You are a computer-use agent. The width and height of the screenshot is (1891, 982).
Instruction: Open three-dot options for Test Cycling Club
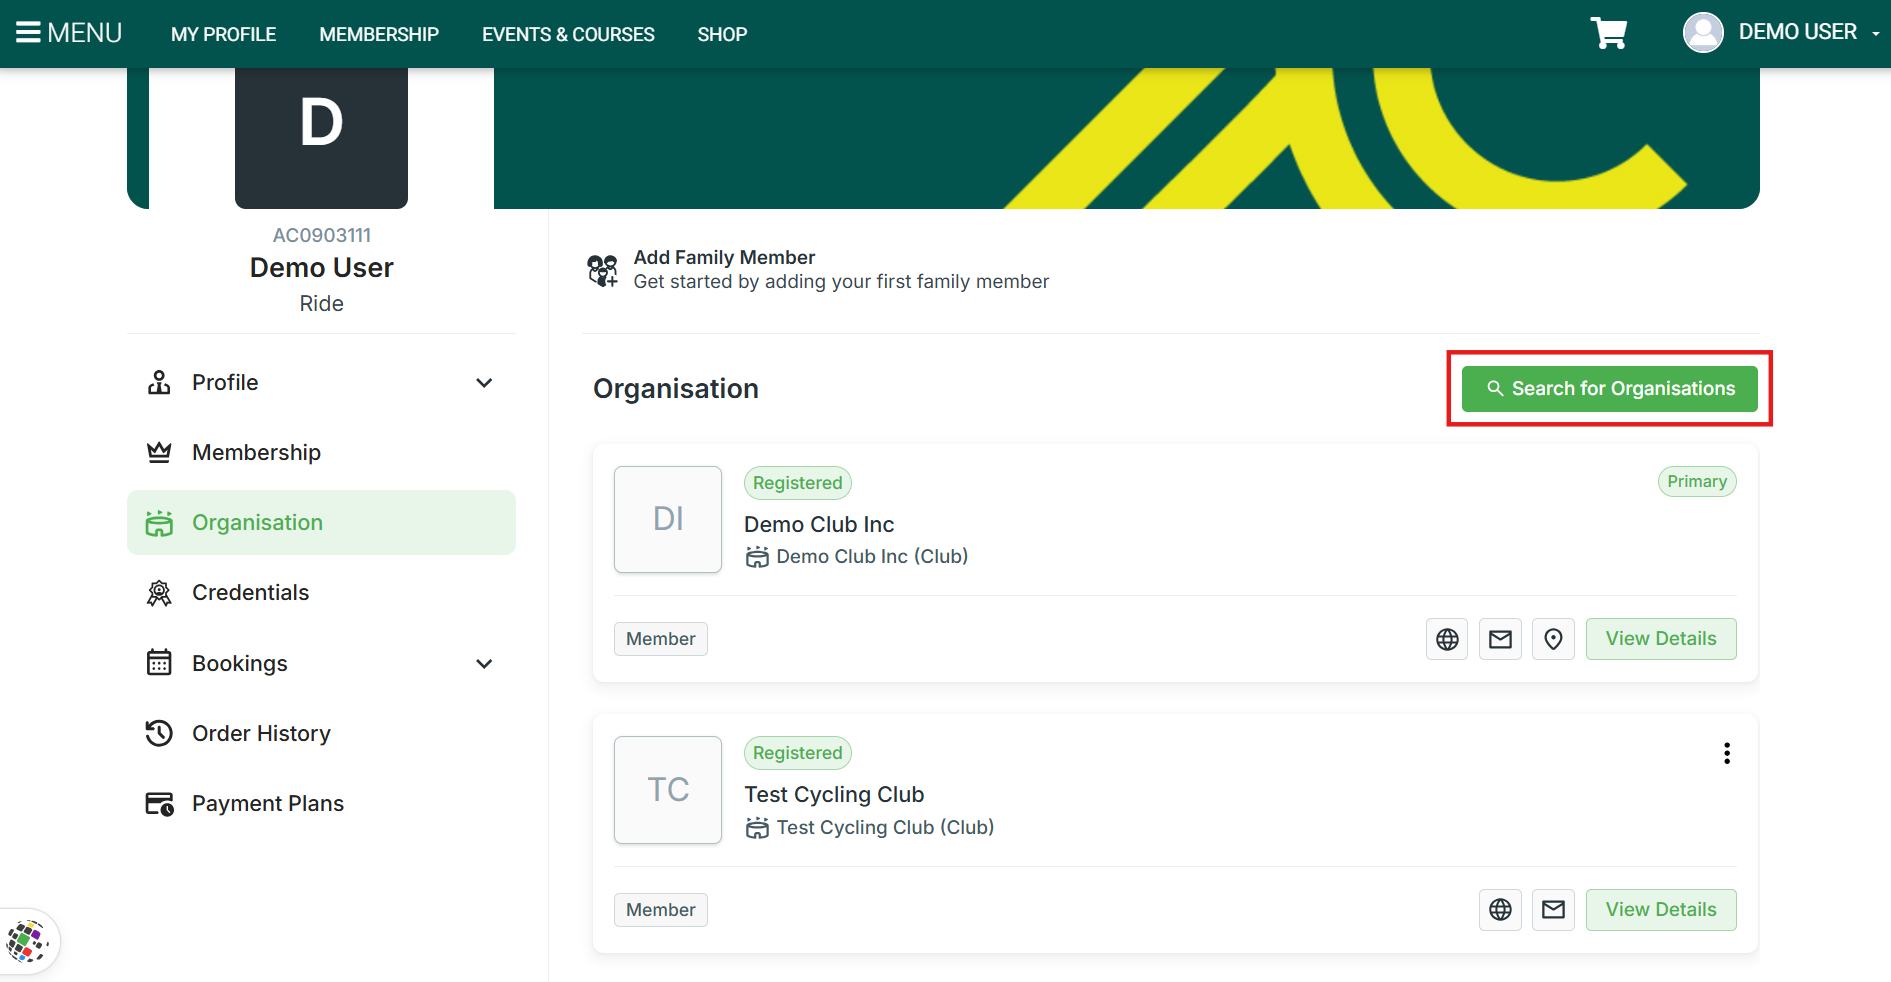tap(1726, 753)
